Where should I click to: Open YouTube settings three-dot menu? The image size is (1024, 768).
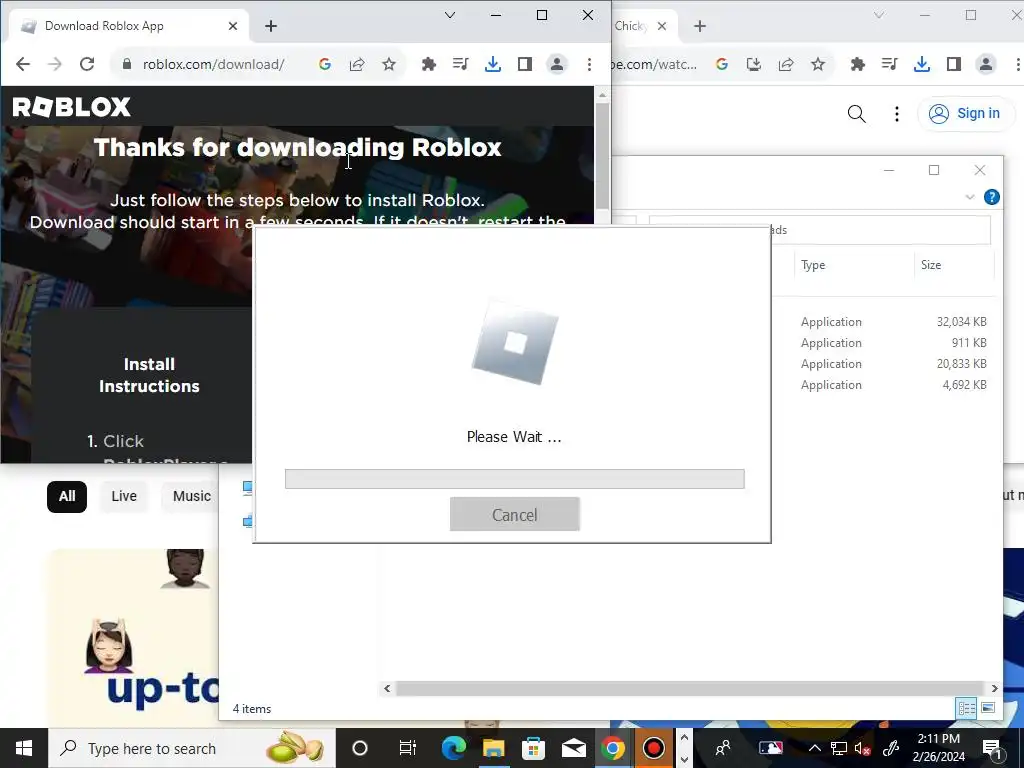pos(897,114)
